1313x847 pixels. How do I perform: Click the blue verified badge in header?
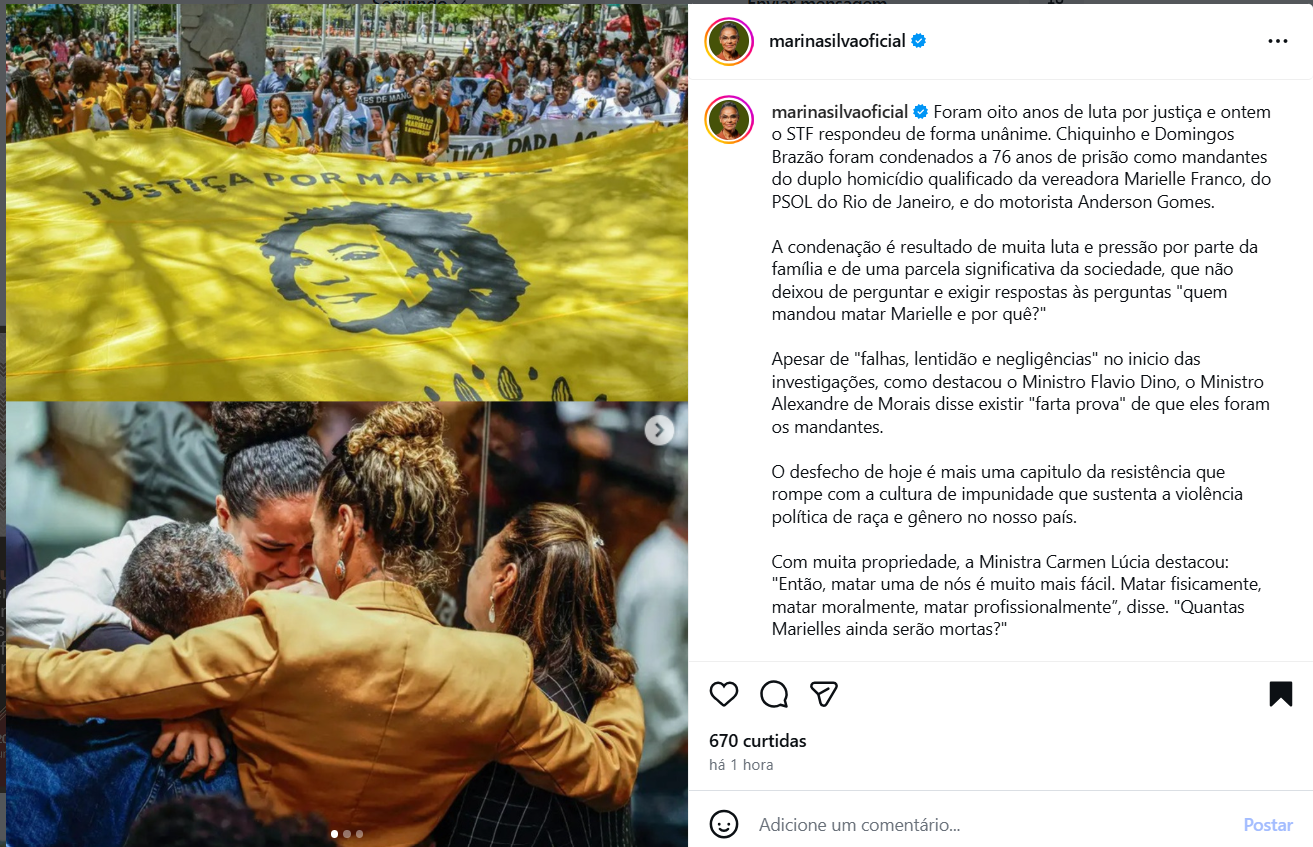click(918, 41)
